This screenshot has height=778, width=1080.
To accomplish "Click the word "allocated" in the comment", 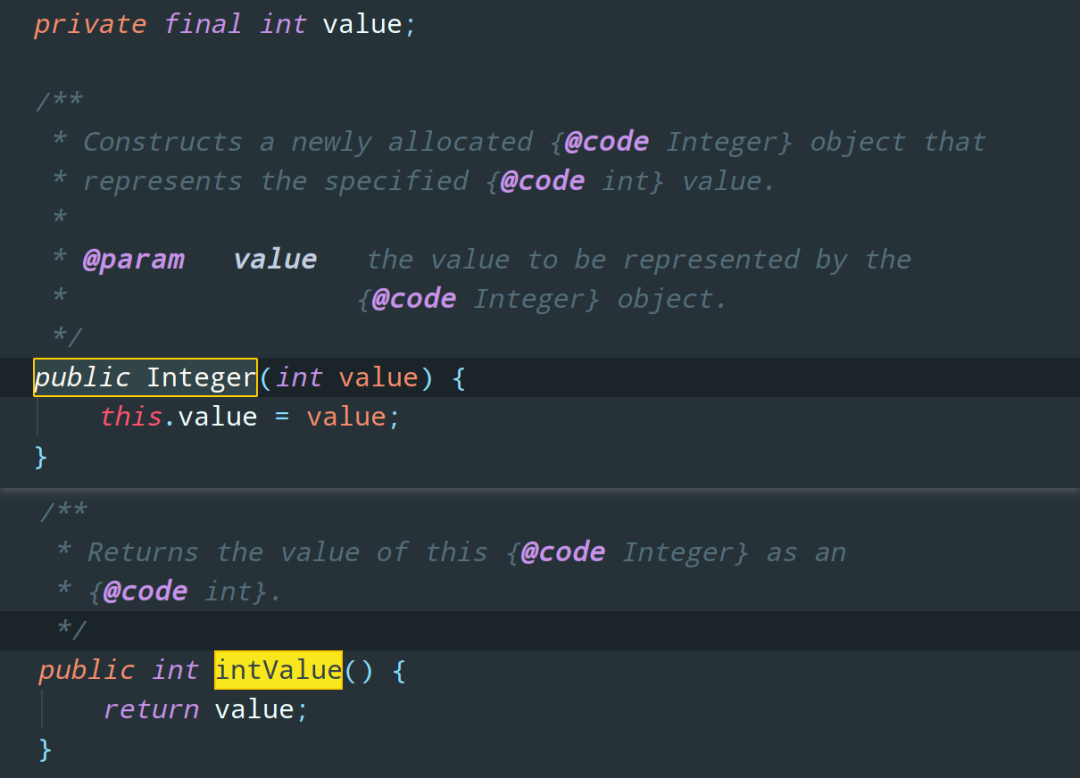I will 460,142.
